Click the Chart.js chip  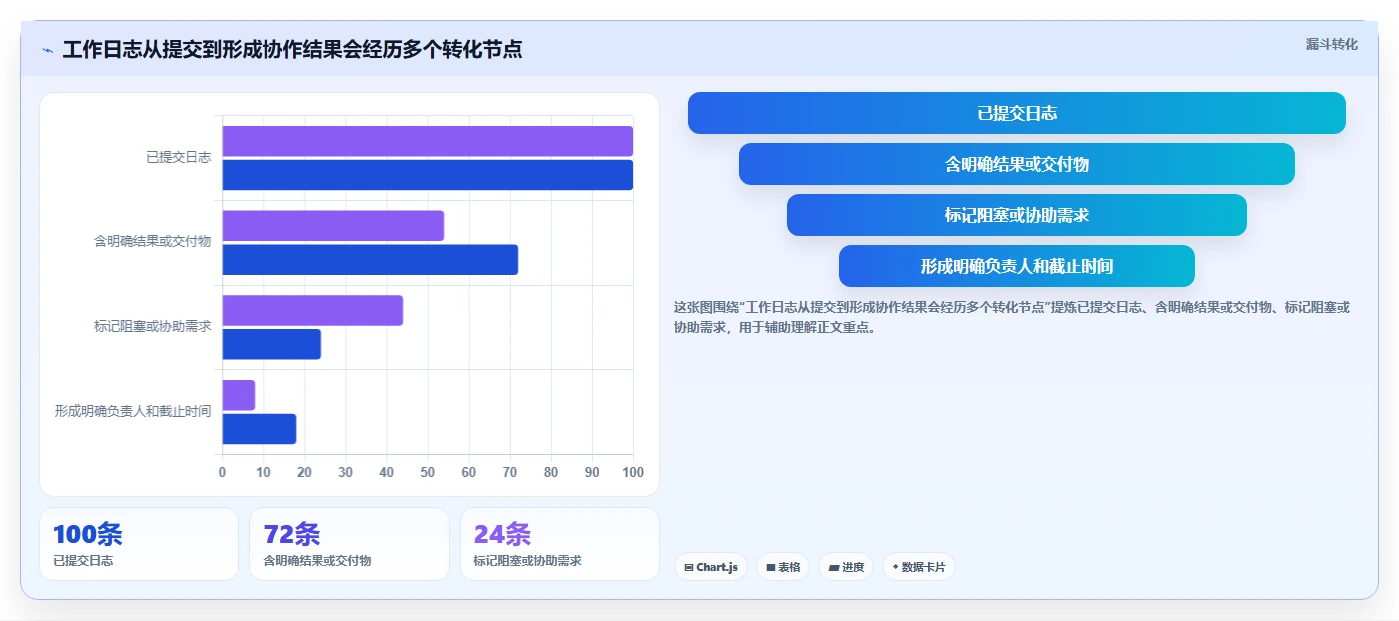711,567
